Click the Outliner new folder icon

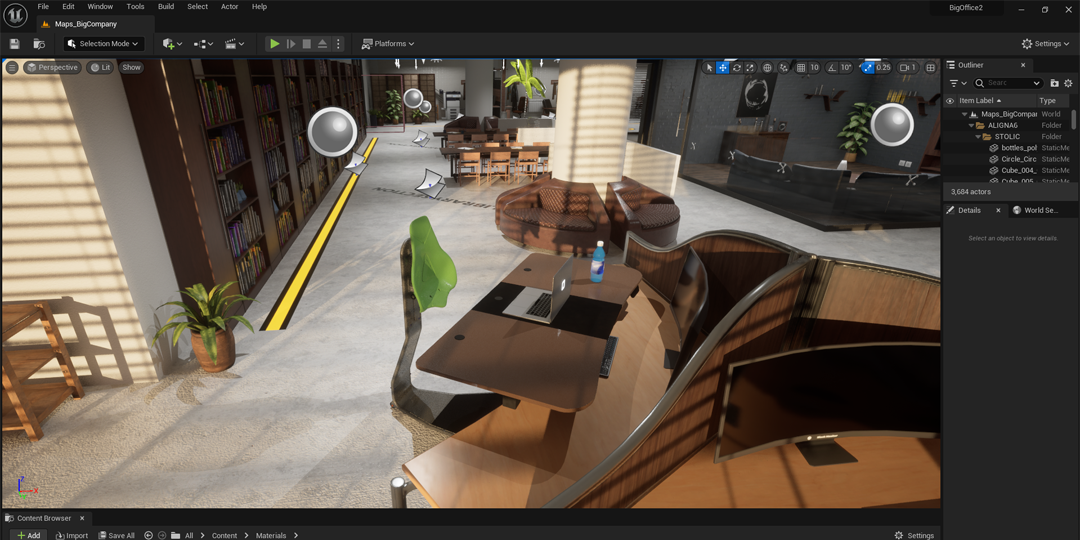pos(1054,83)
